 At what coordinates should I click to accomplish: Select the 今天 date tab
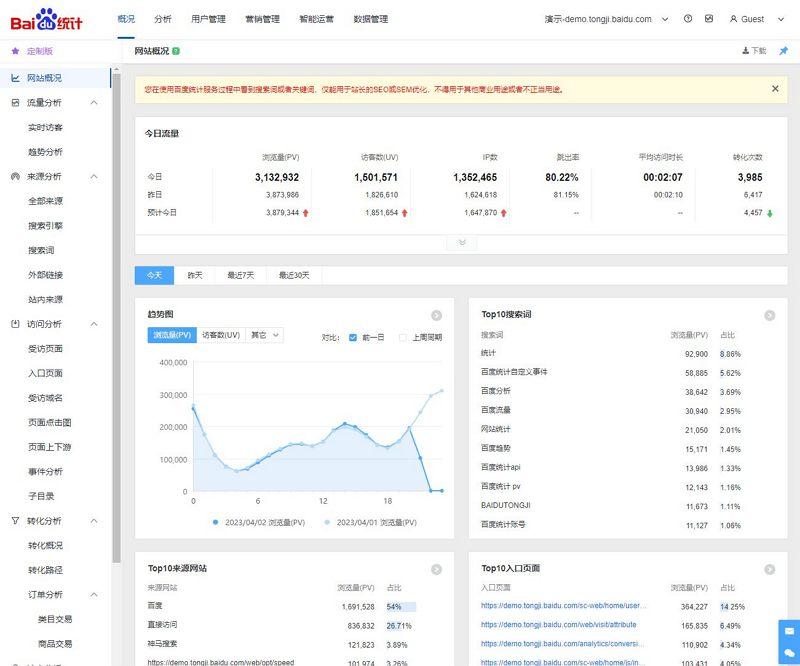(155, 276)
